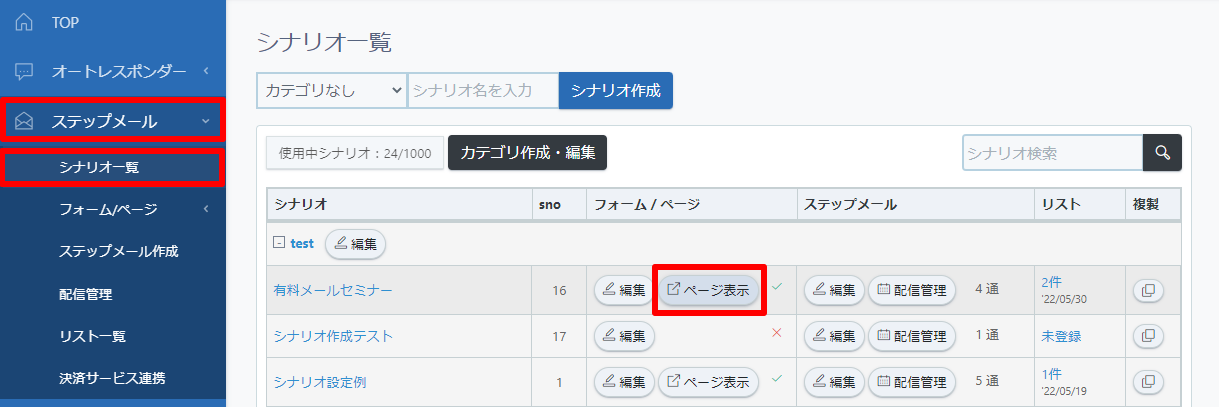The width and height of the screenshot is (1219, 407).
Task: Click the カテゴリ作成・編集 button
Action: [x=527, y=153]
